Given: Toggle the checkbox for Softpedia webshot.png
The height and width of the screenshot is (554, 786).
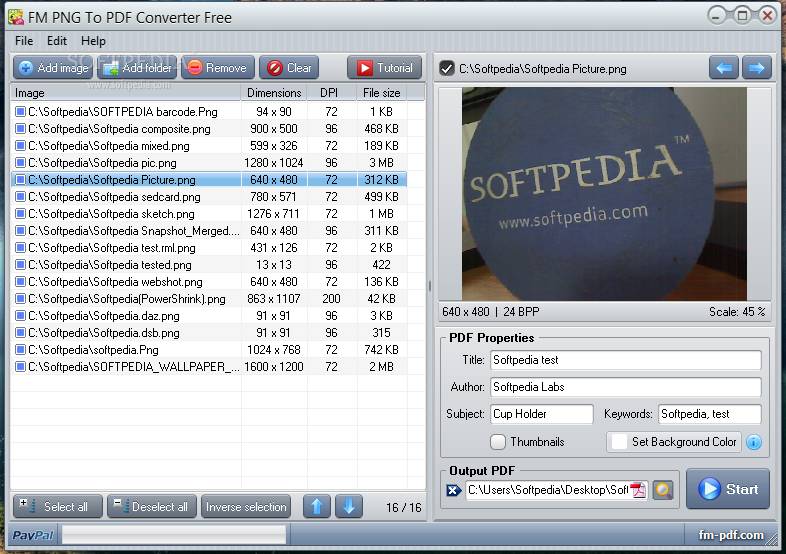Looking at the screenshot, I should pyautogui.click(x=20, y=282).
